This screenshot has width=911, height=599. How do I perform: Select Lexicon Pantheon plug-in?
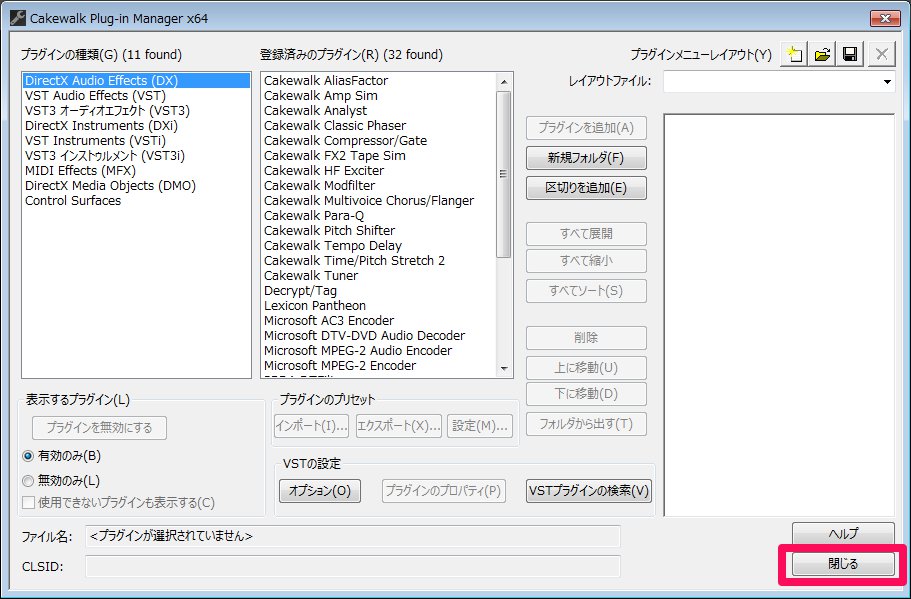coord(379,306)
